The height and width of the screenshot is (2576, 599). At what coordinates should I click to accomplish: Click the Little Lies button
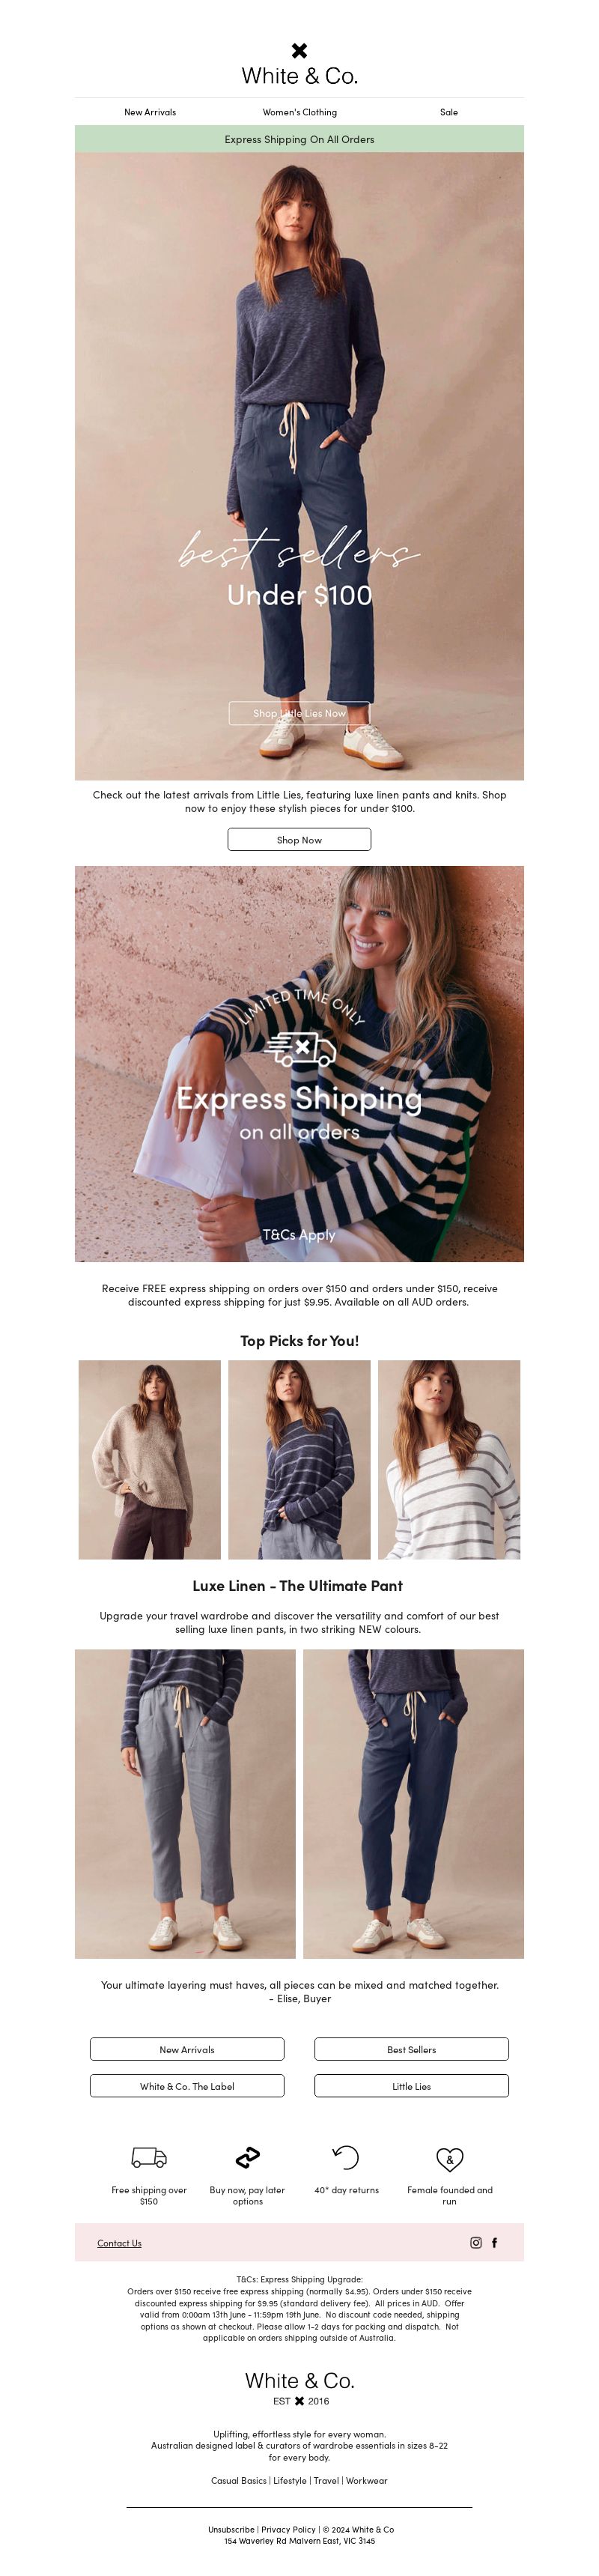(411, 2086)
